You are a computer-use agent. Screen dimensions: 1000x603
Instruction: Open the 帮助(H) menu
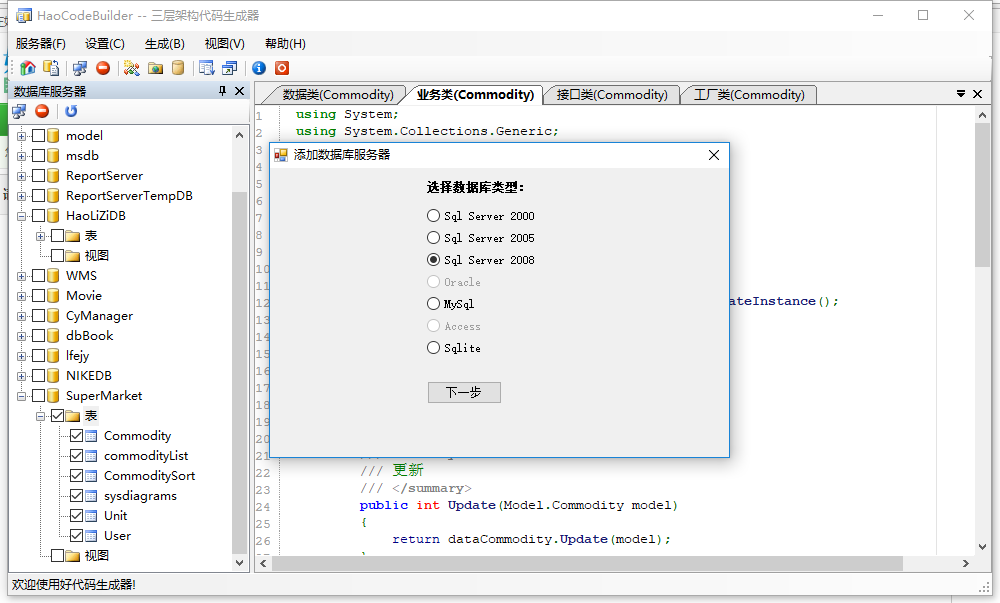pyautogui.click(x=285, y=43)
